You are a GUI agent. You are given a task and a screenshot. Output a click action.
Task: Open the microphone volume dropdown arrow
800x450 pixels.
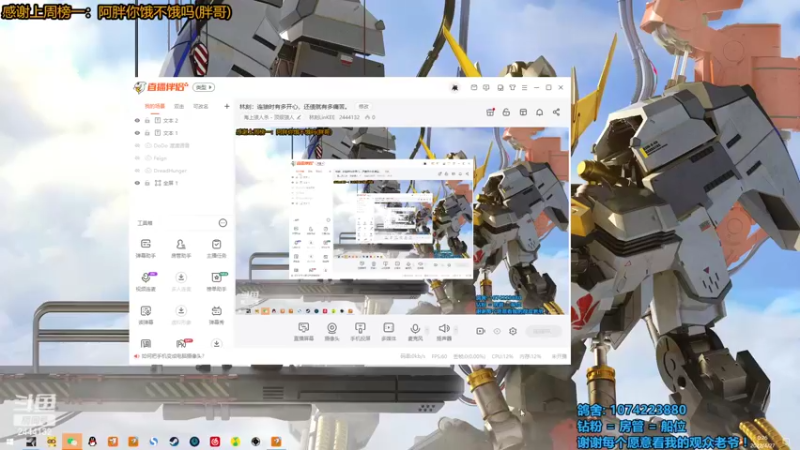pos(427,329)
